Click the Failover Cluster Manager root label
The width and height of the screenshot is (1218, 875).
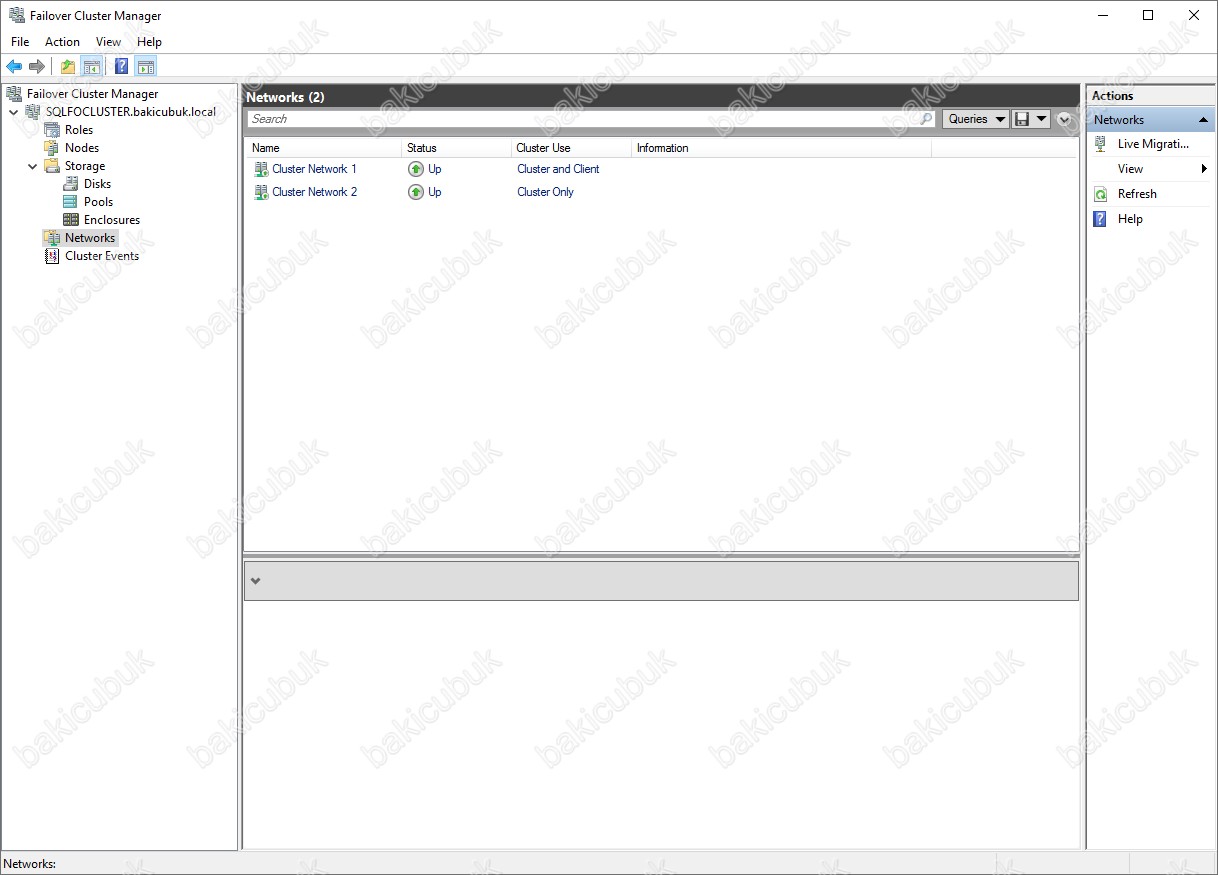point(92,94)
